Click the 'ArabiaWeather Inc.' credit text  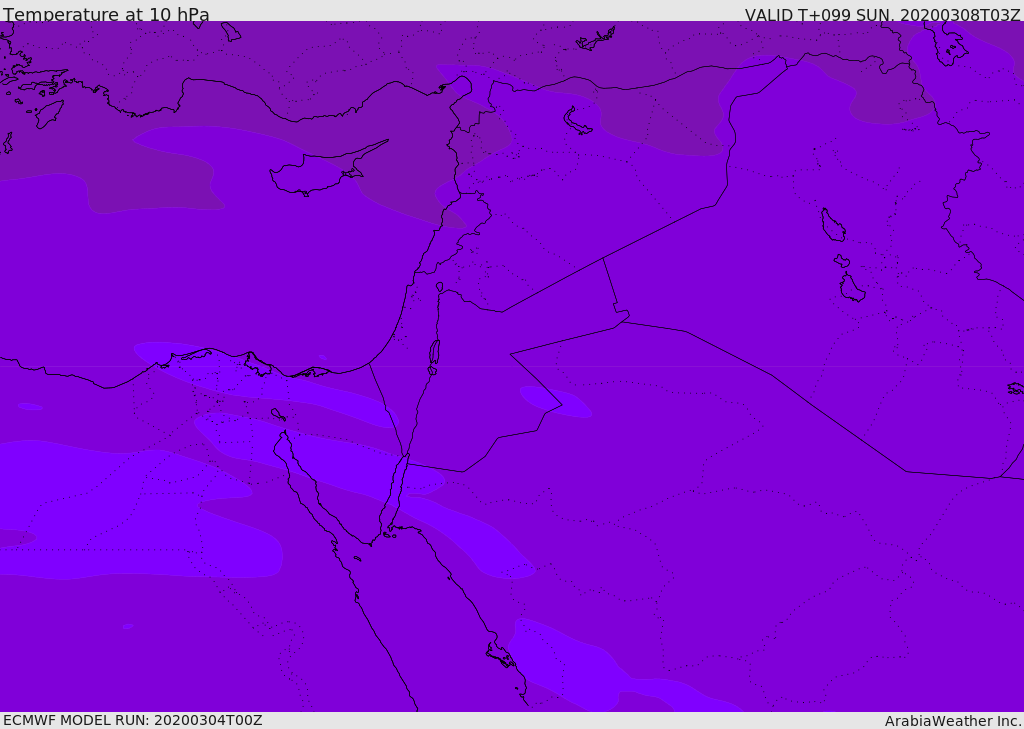[953, 721]
